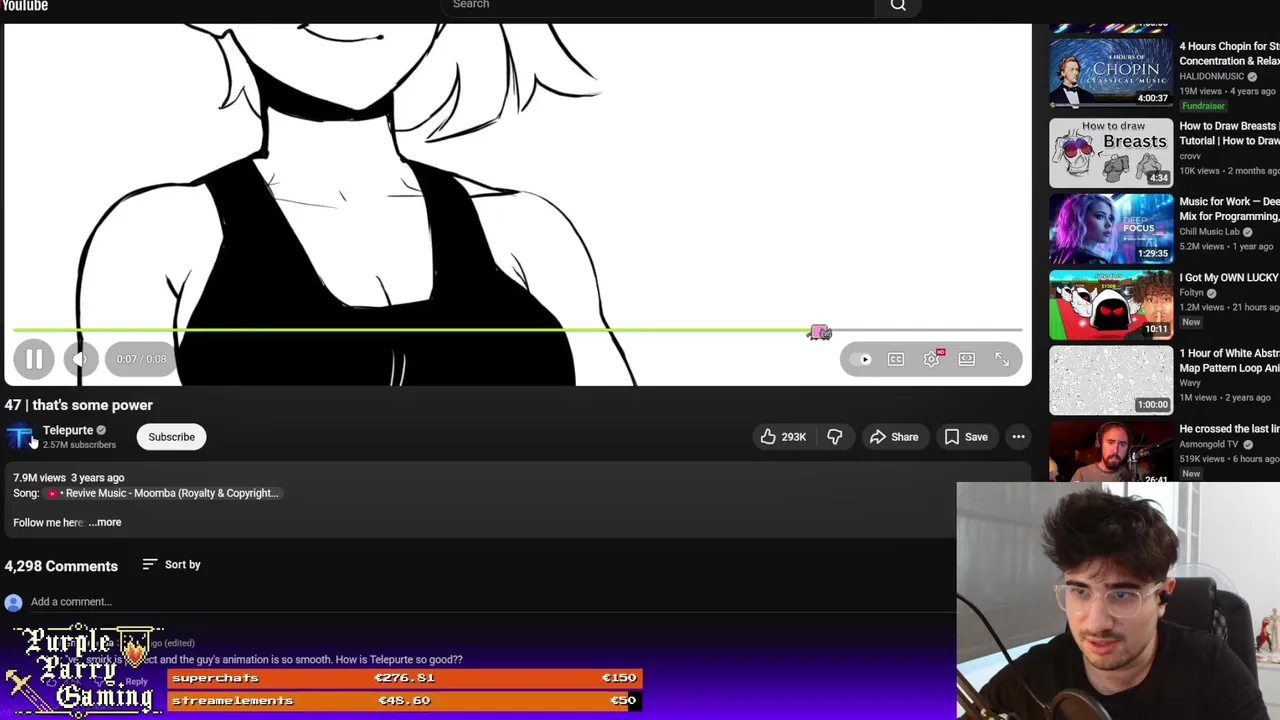Viewport: 1280px width, 720px height.
Task: Open the Revive Music Moomba song link
Action: (x=163, y=493)
